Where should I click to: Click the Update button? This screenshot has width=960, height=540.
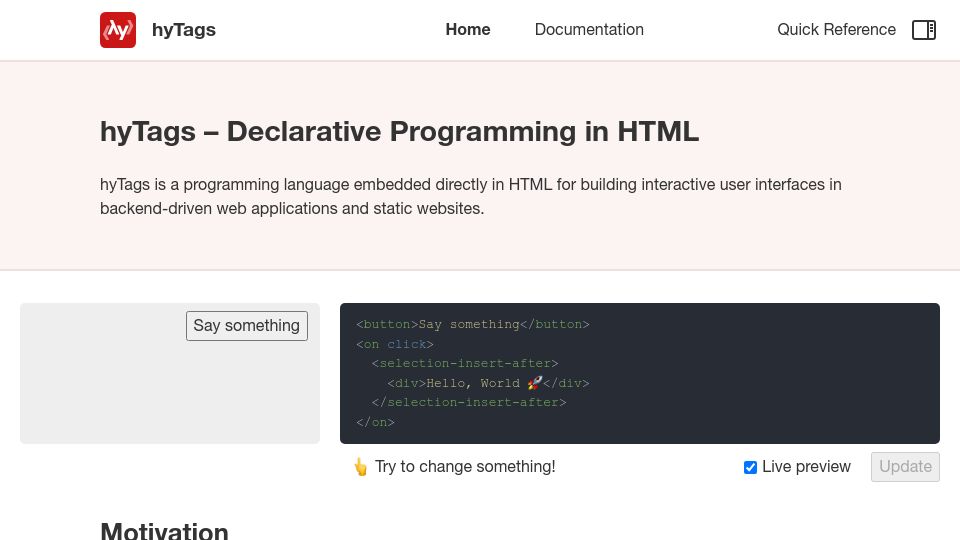pyautogui.click(x=905, y=467)
